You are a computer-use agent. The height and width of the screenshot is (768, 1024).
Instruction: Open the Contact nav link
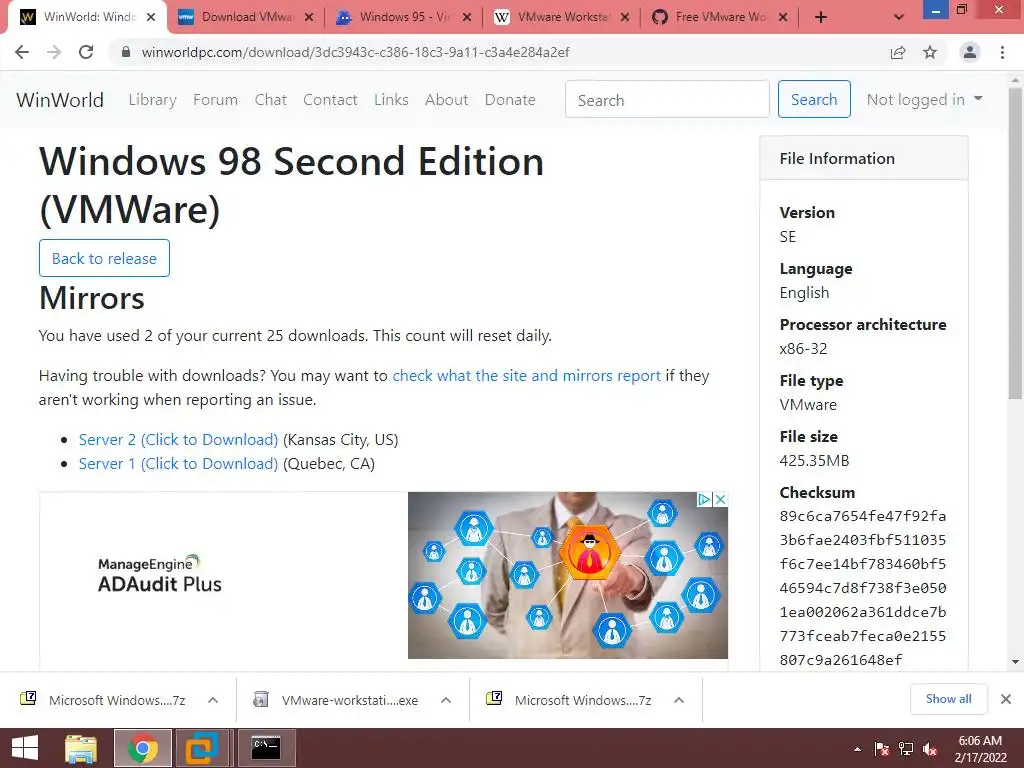(330, 100)
